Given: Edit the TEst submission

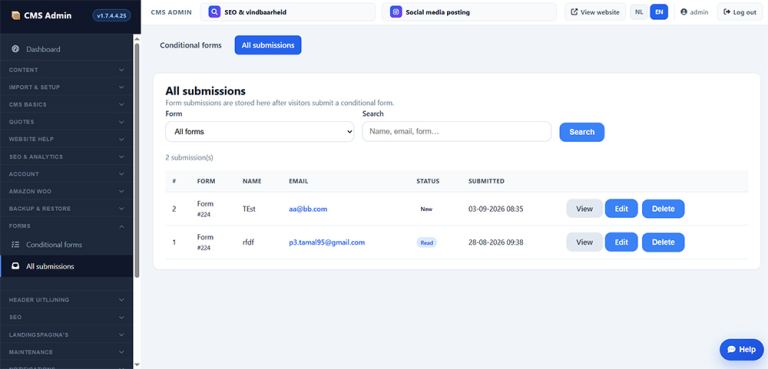Looking at the screenshot, I should click(x=621, y=209).
